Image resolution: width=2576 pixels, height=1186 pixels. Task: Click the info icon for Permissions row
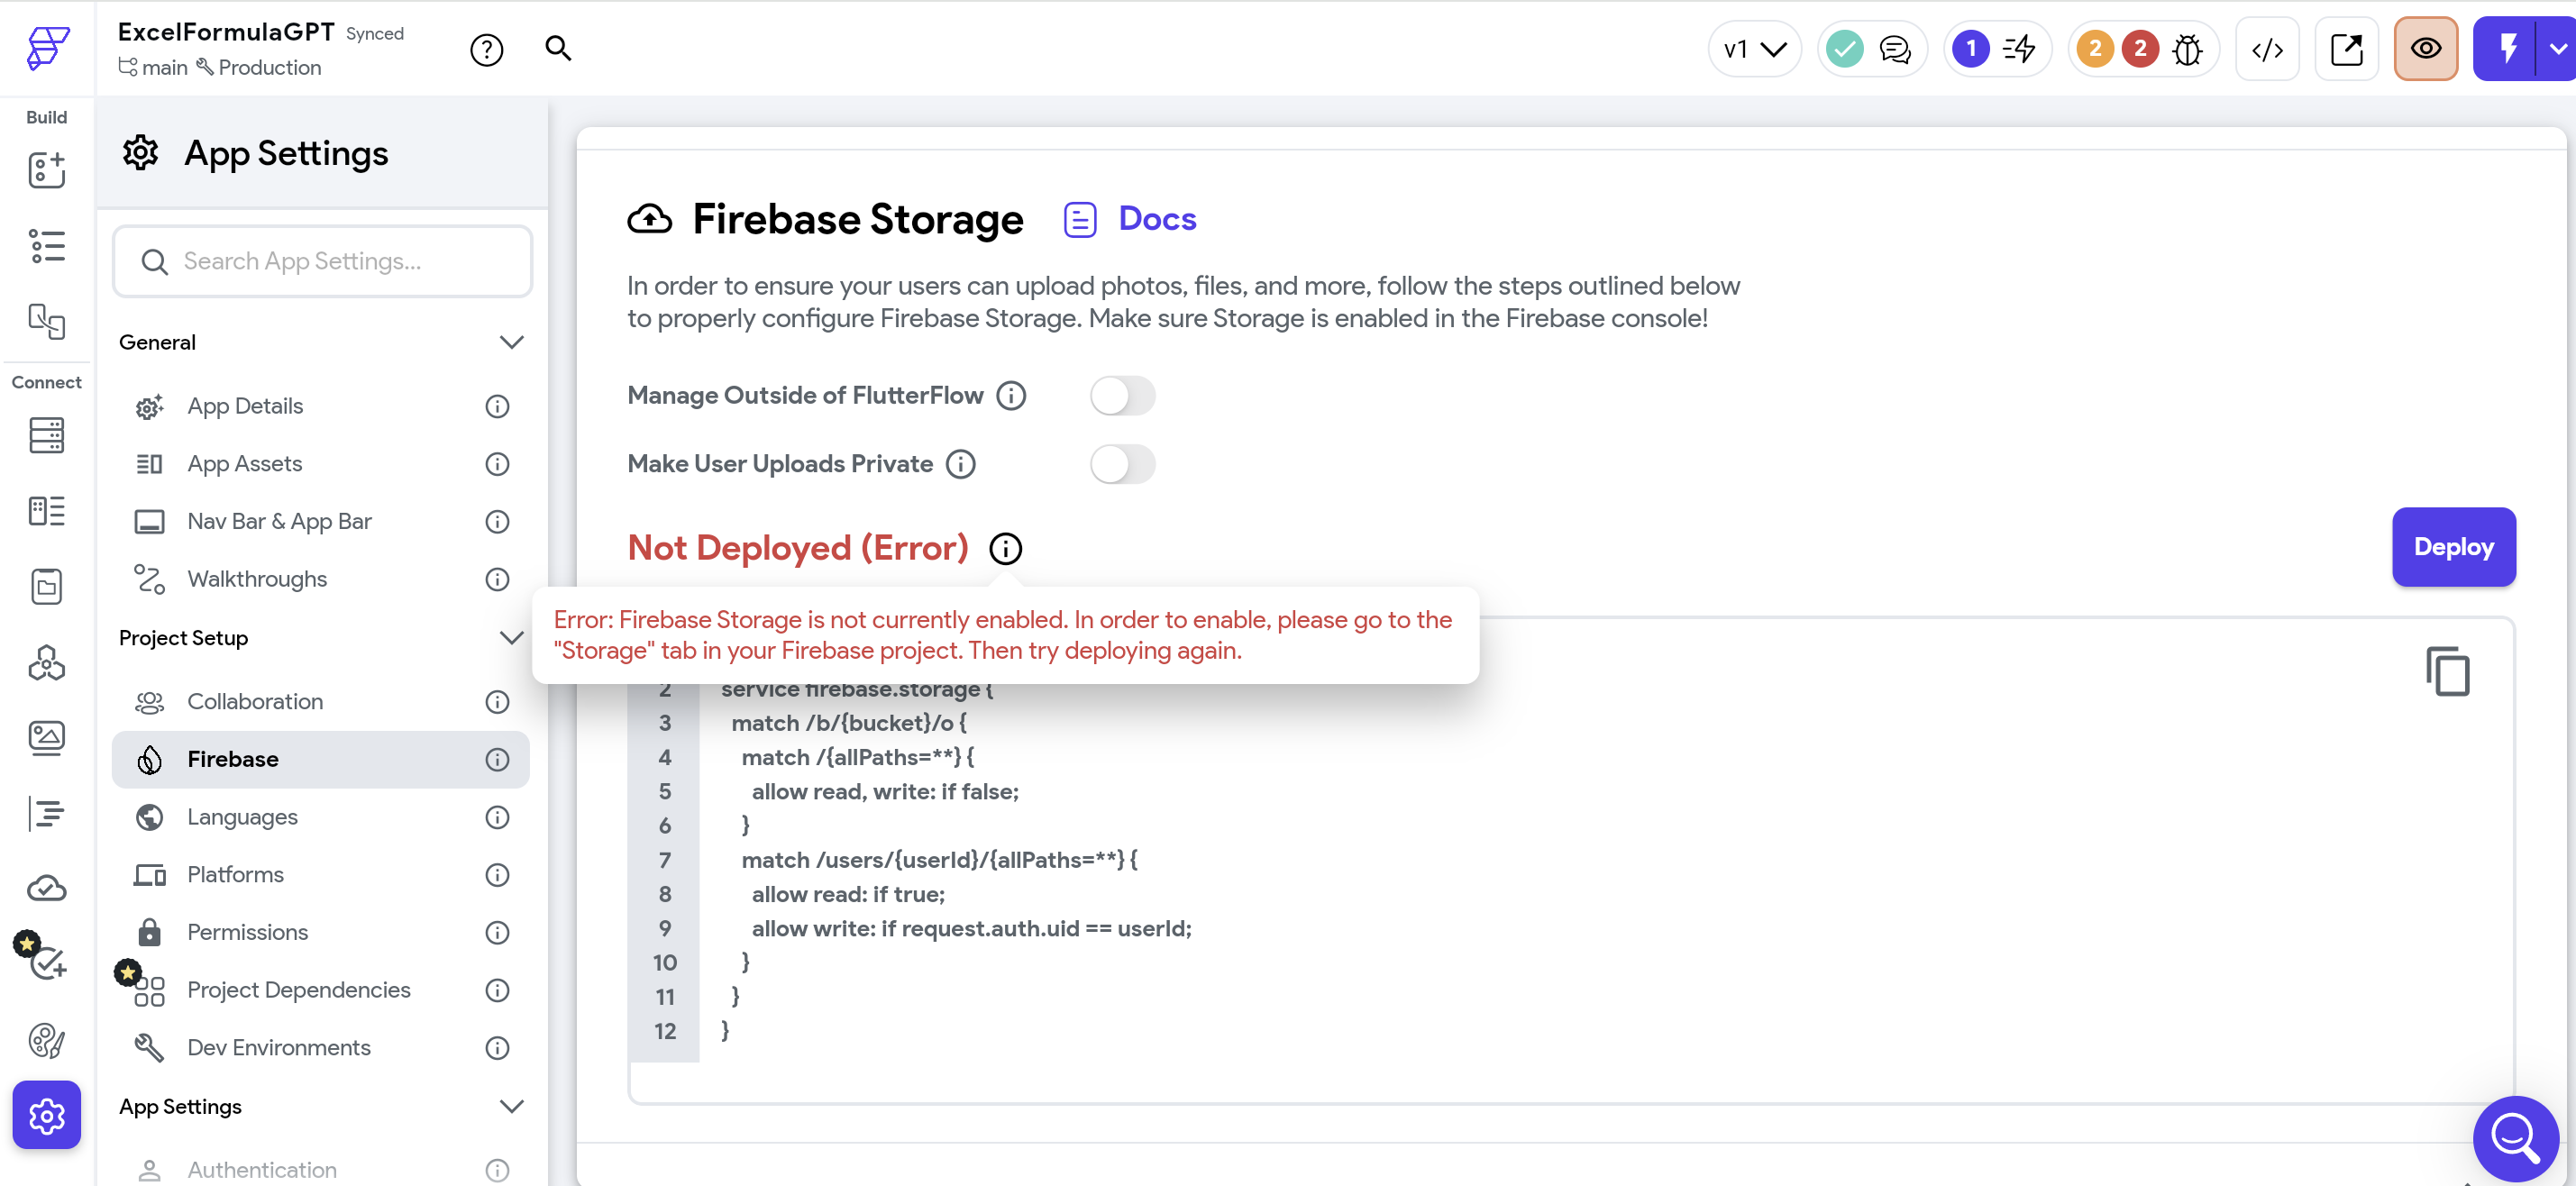click(x=497, y=933)
